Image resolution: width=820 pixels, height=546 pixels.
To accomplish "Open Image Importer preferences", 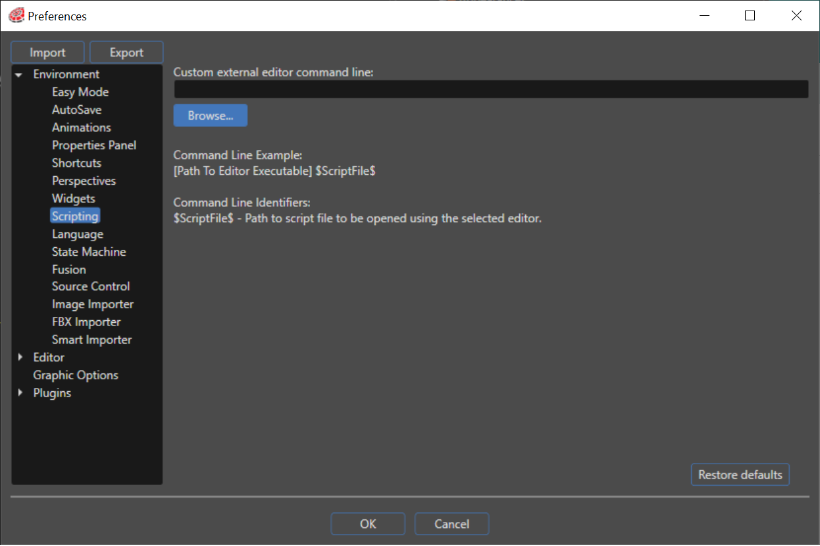I will click(x=93, y=304).
